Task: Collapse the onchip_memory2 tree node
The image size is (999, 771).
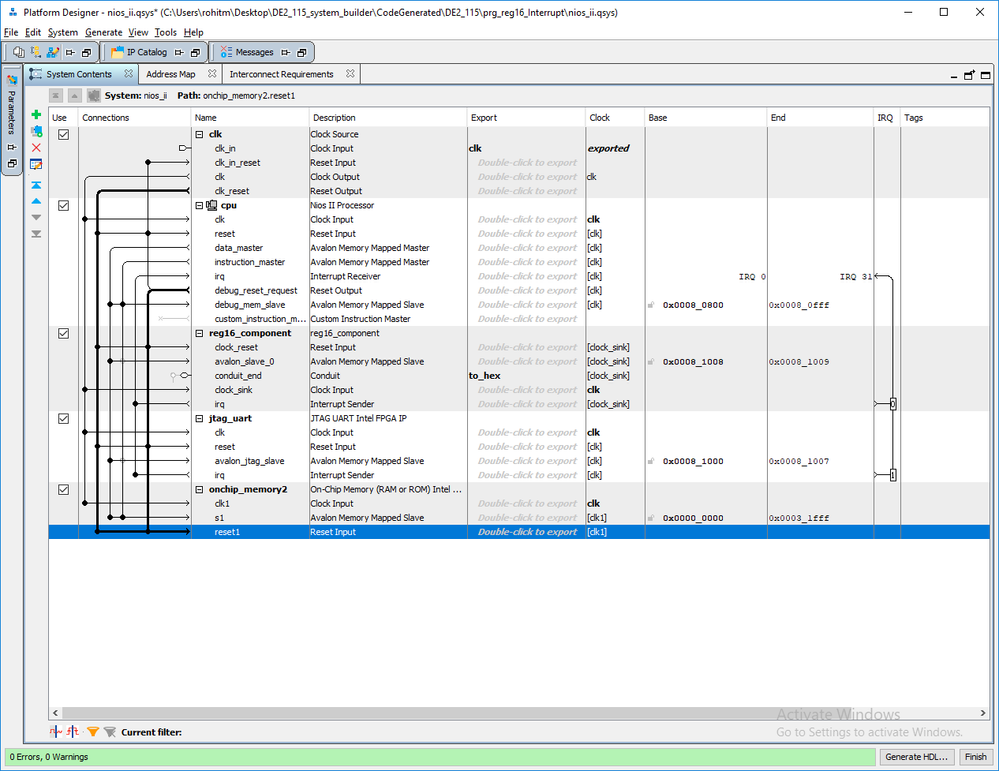Action: tap(199, 490)
